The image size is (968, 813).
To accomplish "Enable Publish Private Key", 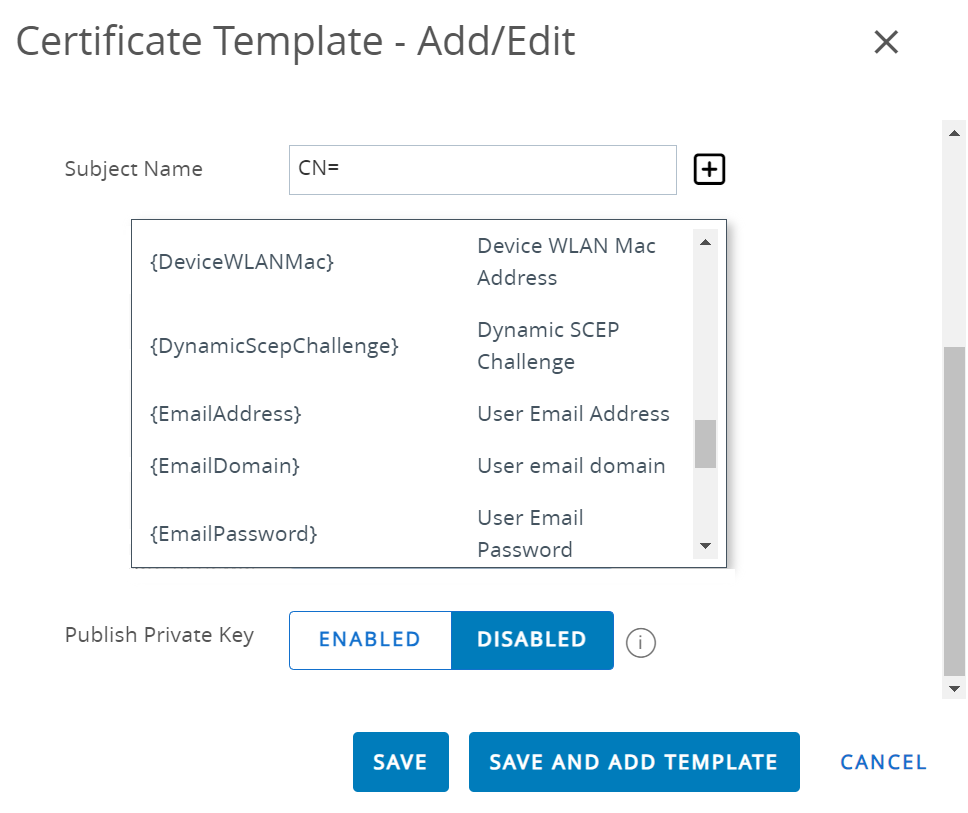I will click(x=370, y=640).
